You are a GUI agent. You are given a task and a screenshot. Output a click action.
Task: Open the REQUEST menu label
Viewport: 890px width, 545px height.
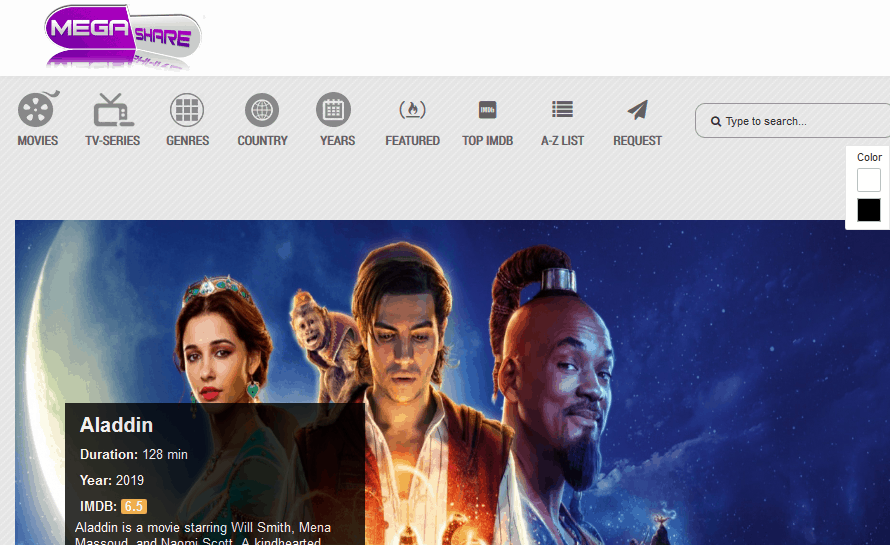[637, 140]
